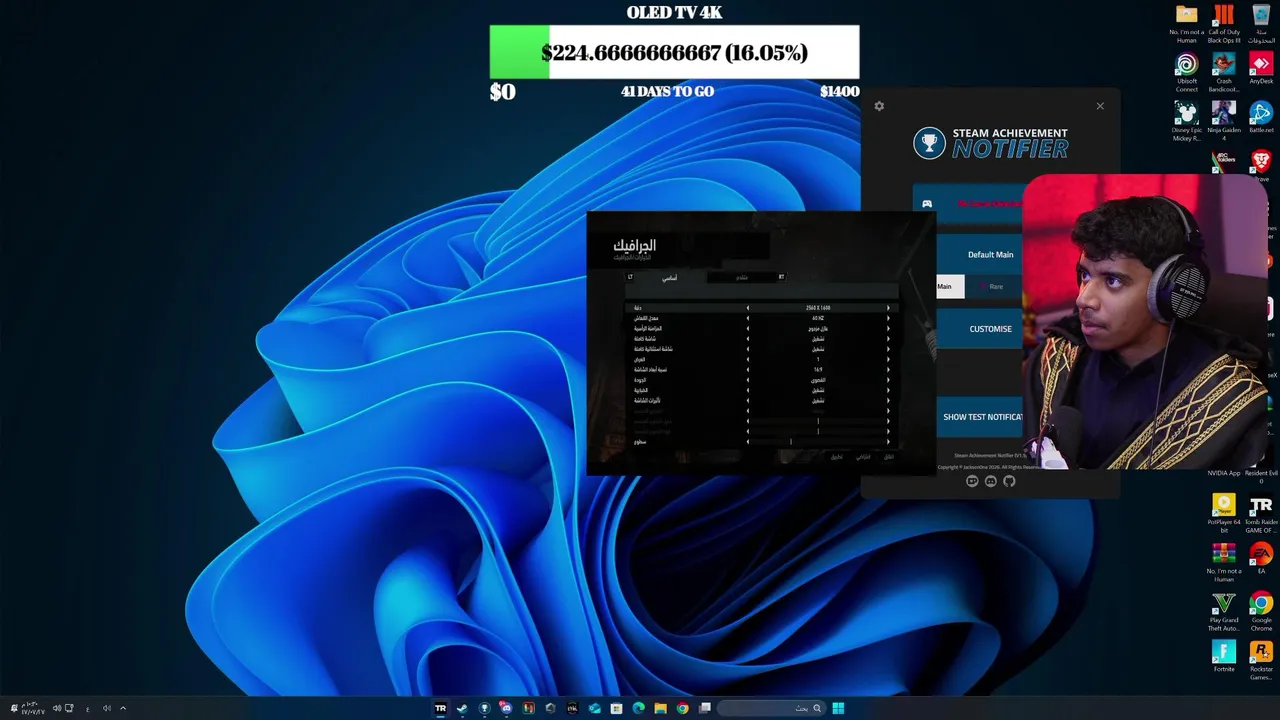Open Ninja Gaiden 4 desktop shortcut
1280x720 pixels.
[1224, 121]
